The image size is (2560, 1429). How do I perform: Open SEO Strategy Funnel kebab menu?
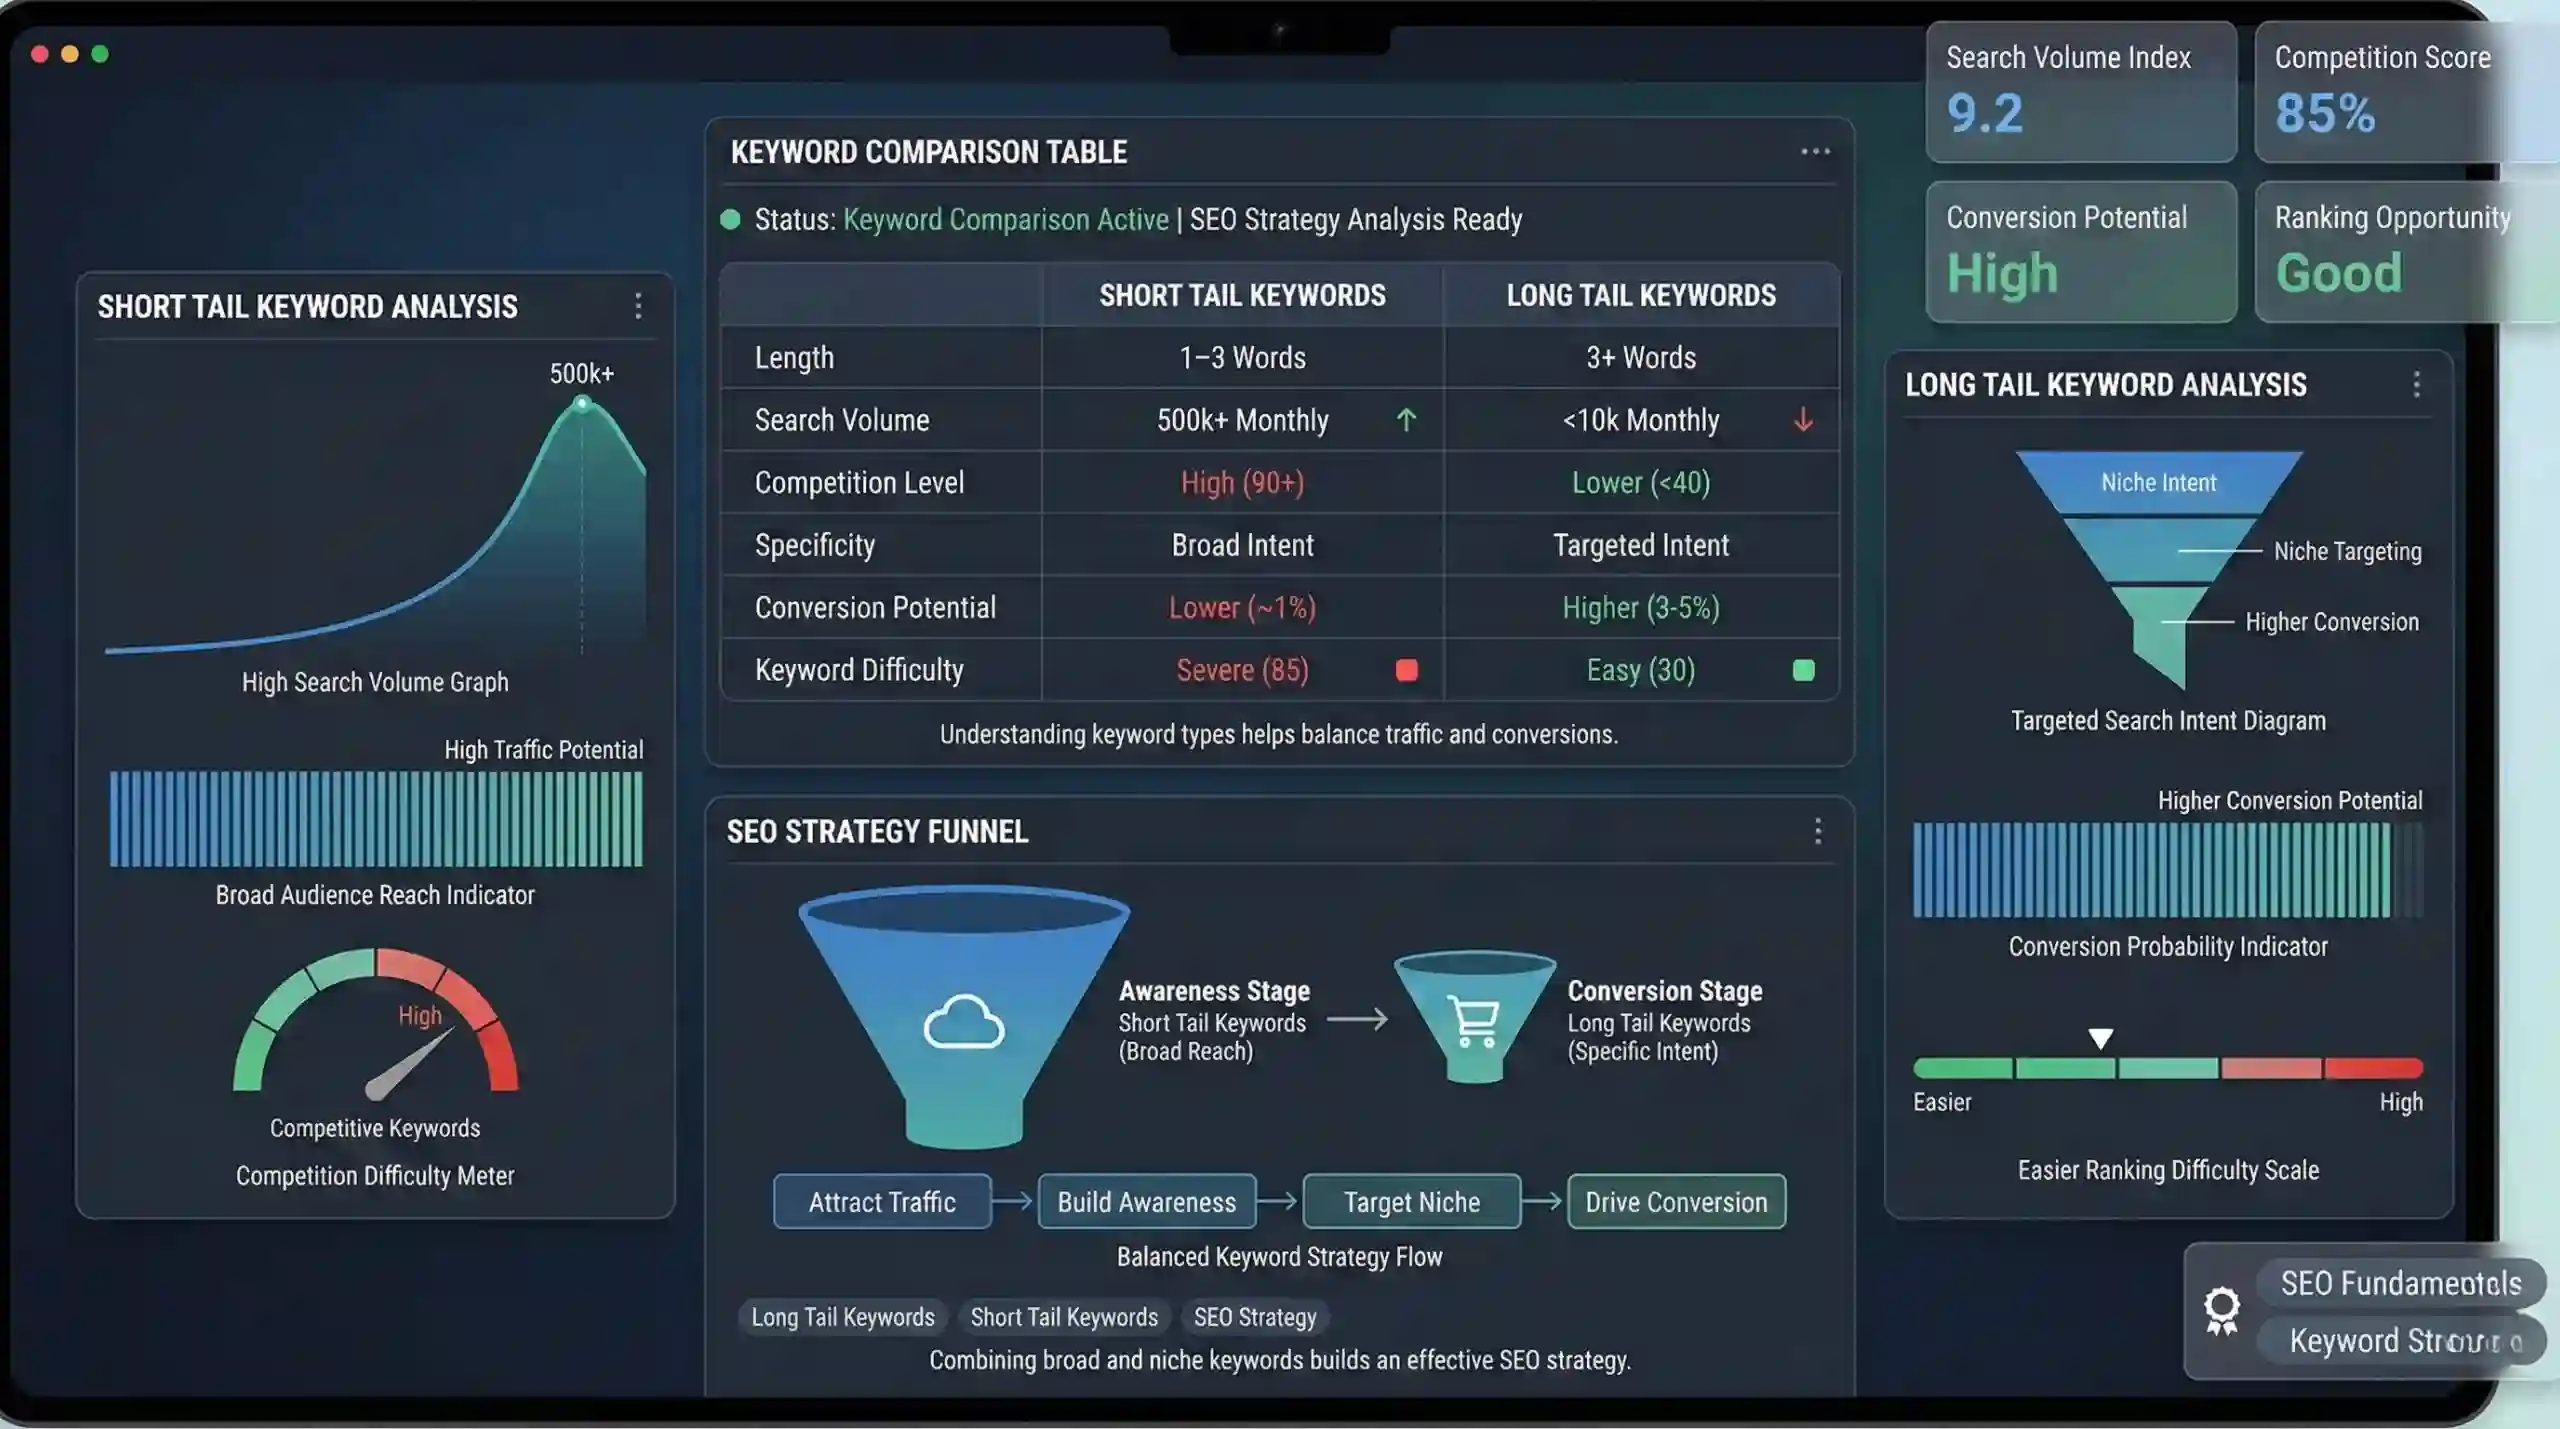1817,831
